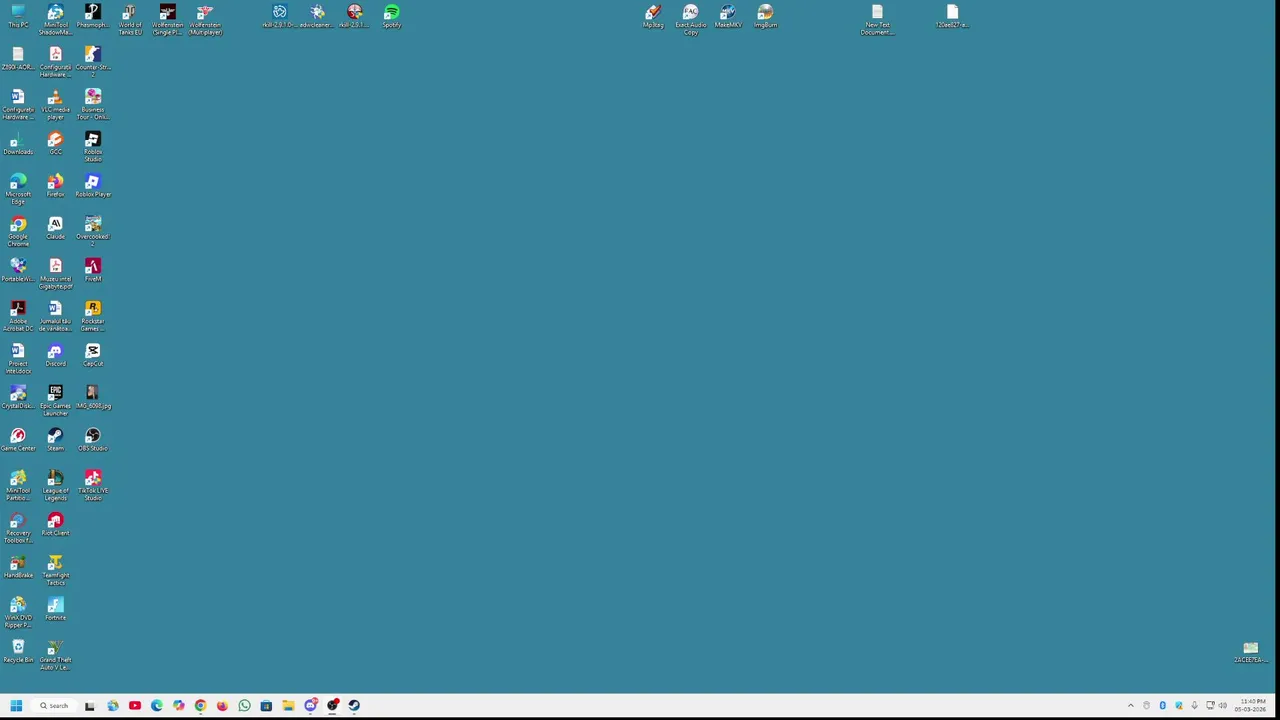This screenshot has height=720, width=1280.
Task: Open Spotify desktop shortcut
Action: tap(392, 17)
